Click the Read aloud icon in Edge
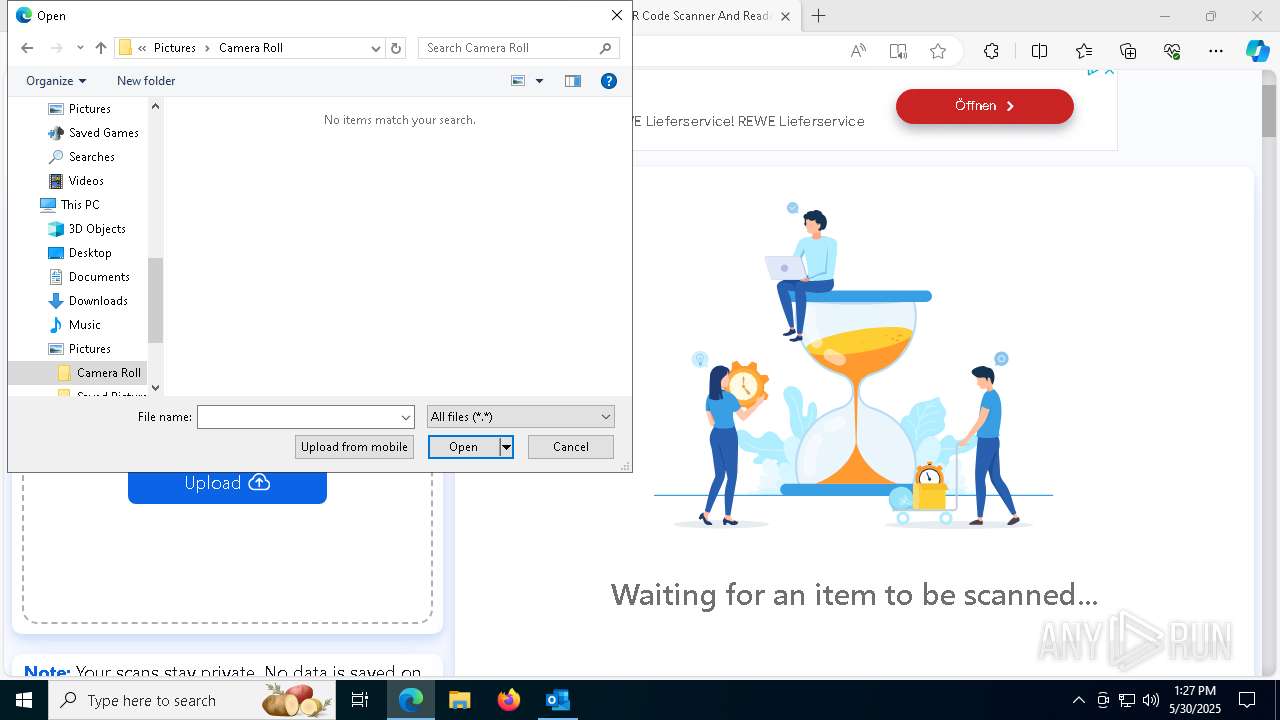 pyautogui.click(x=858, y=51)
